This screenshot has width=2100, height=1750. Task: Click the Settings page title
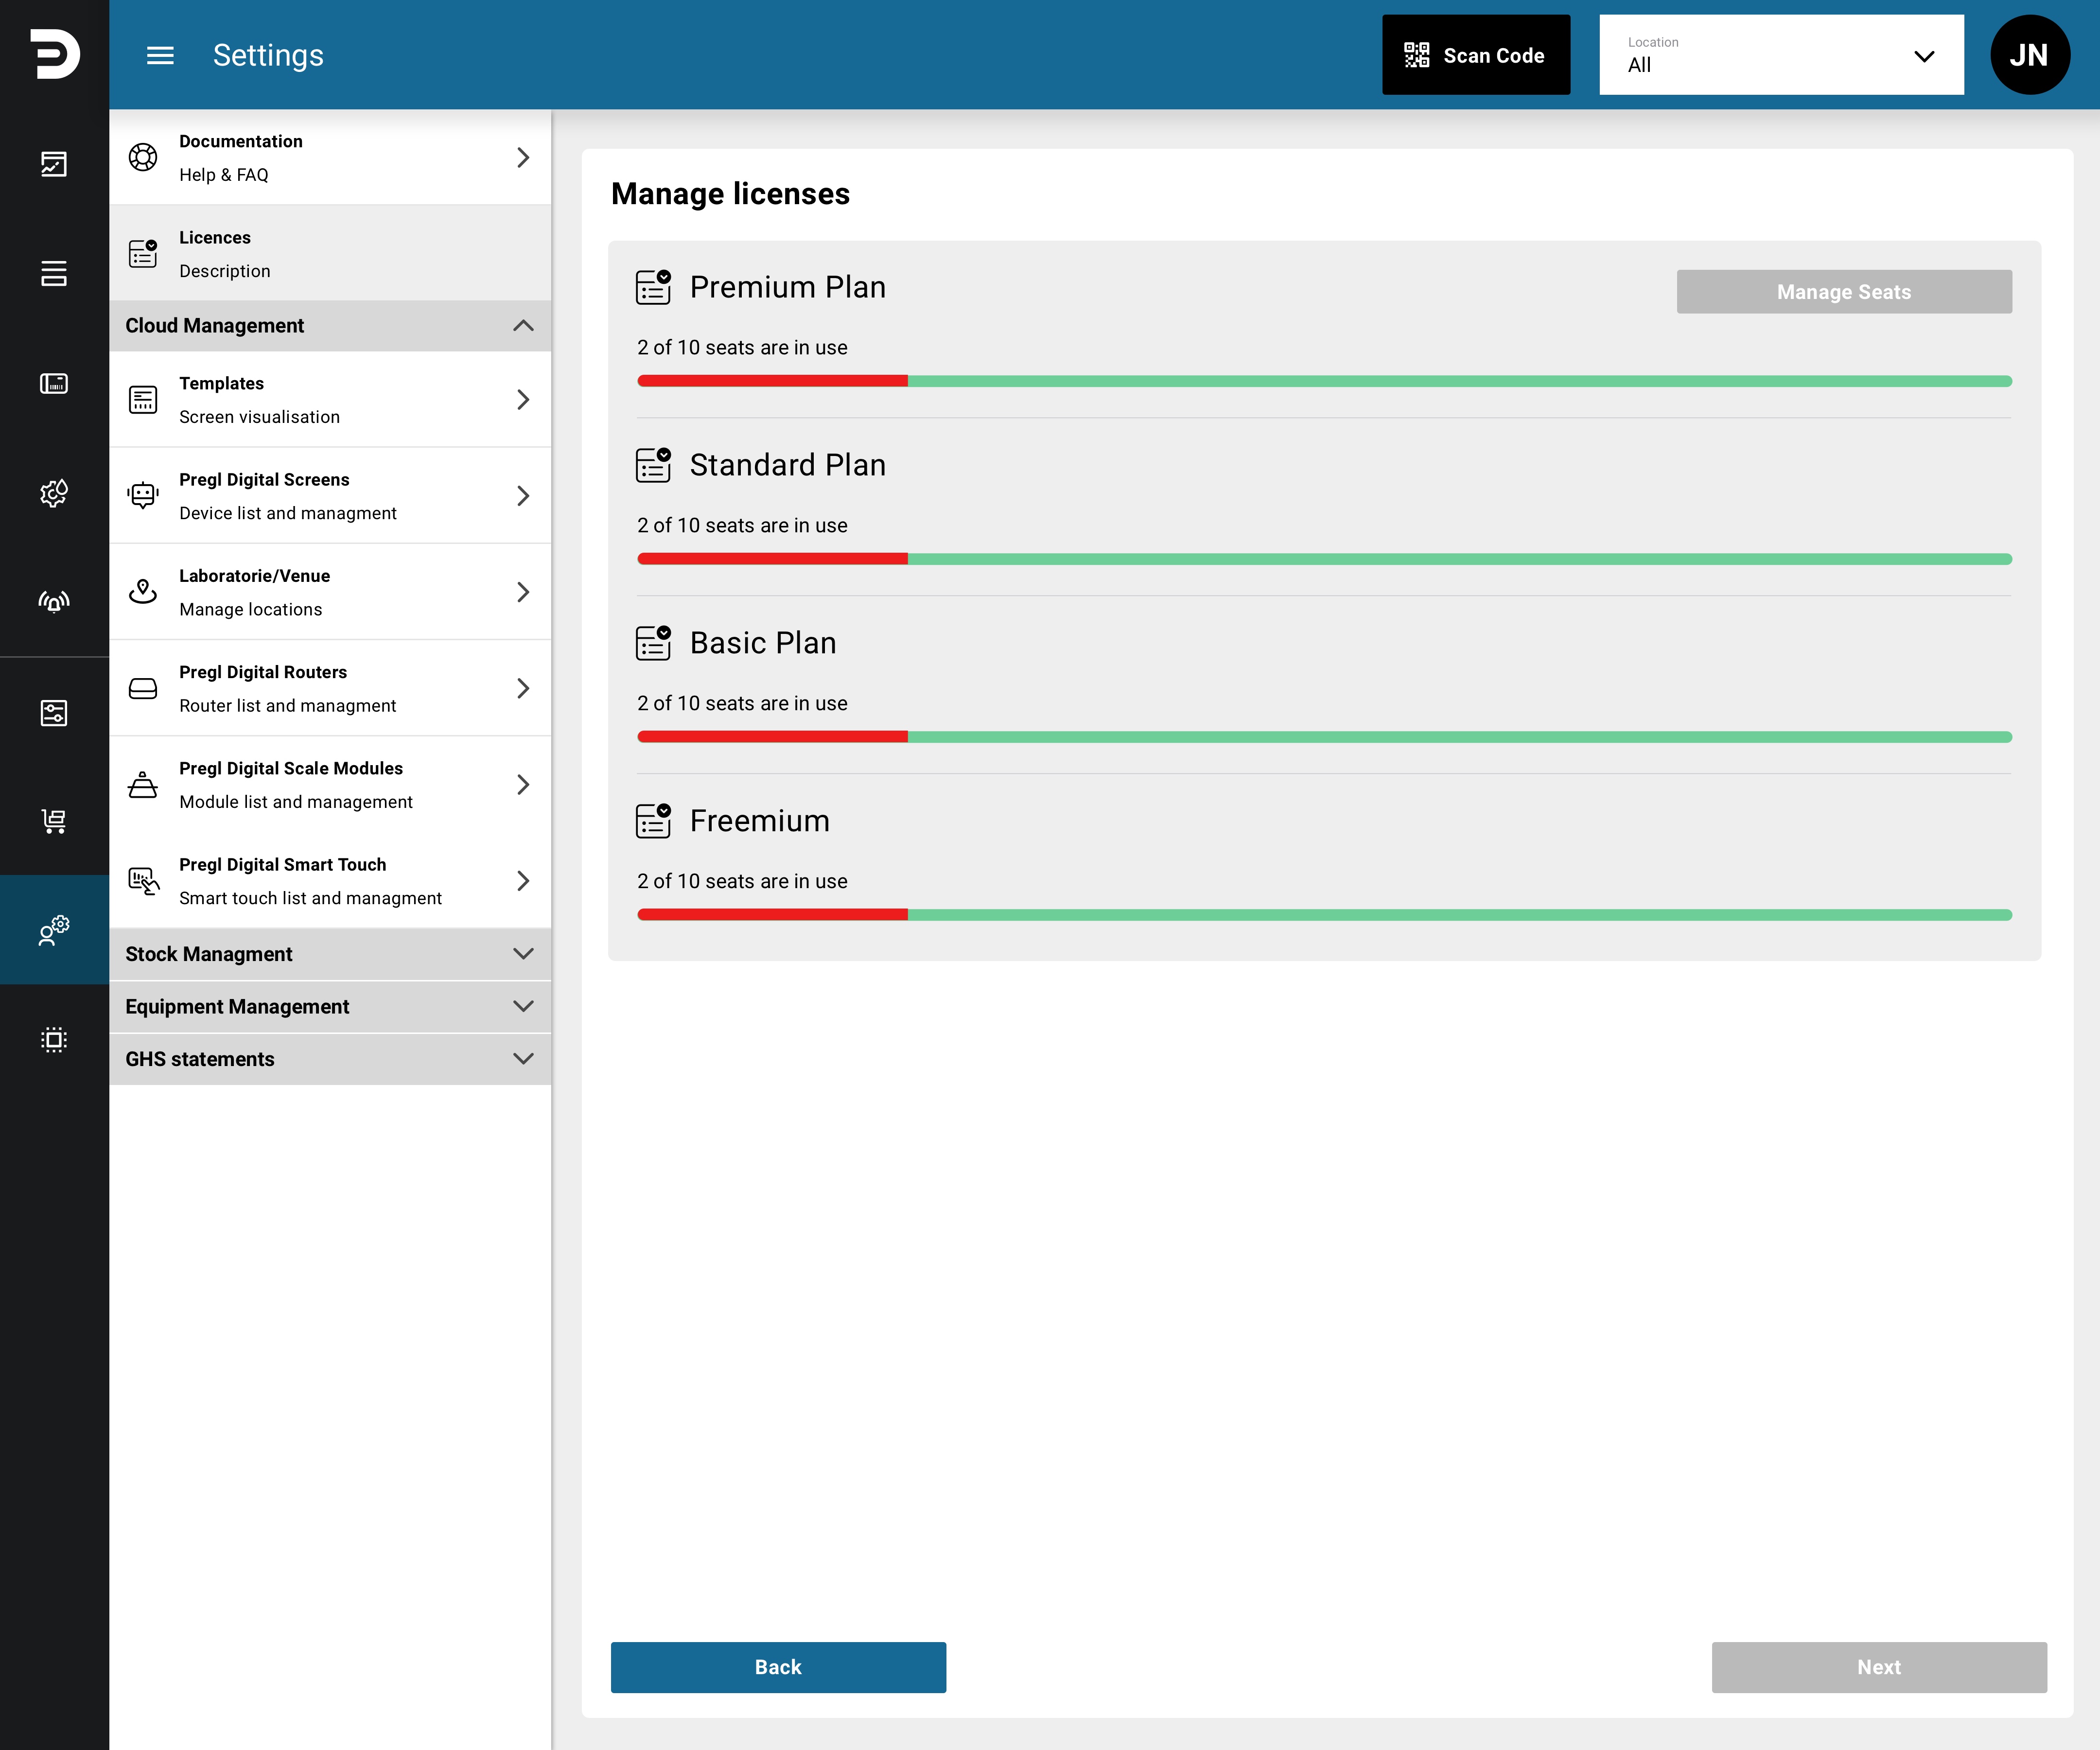tap(268, 55)
